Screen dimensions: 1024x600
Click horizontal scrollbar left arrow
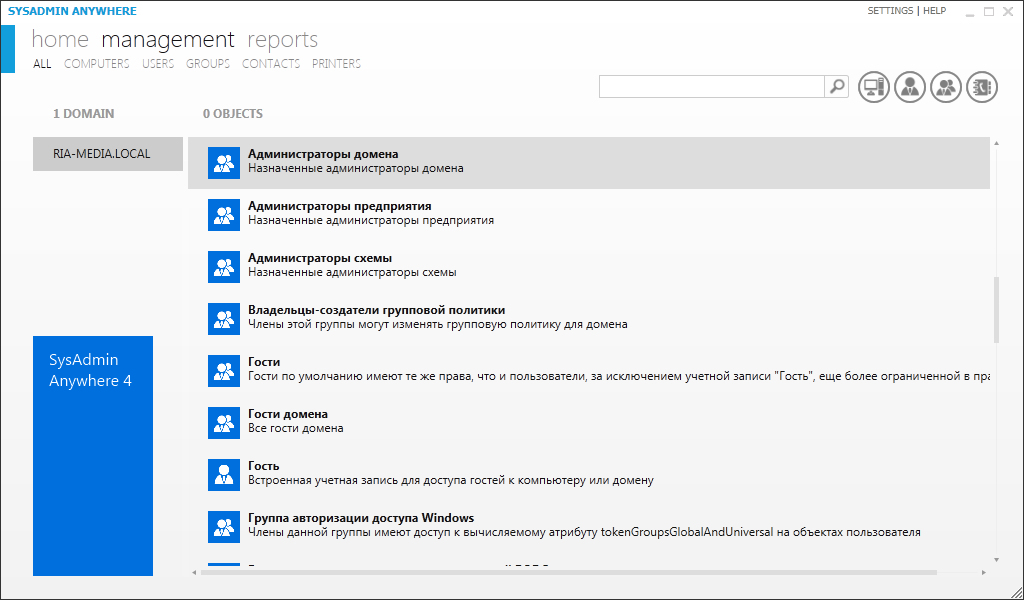(194, 573)
